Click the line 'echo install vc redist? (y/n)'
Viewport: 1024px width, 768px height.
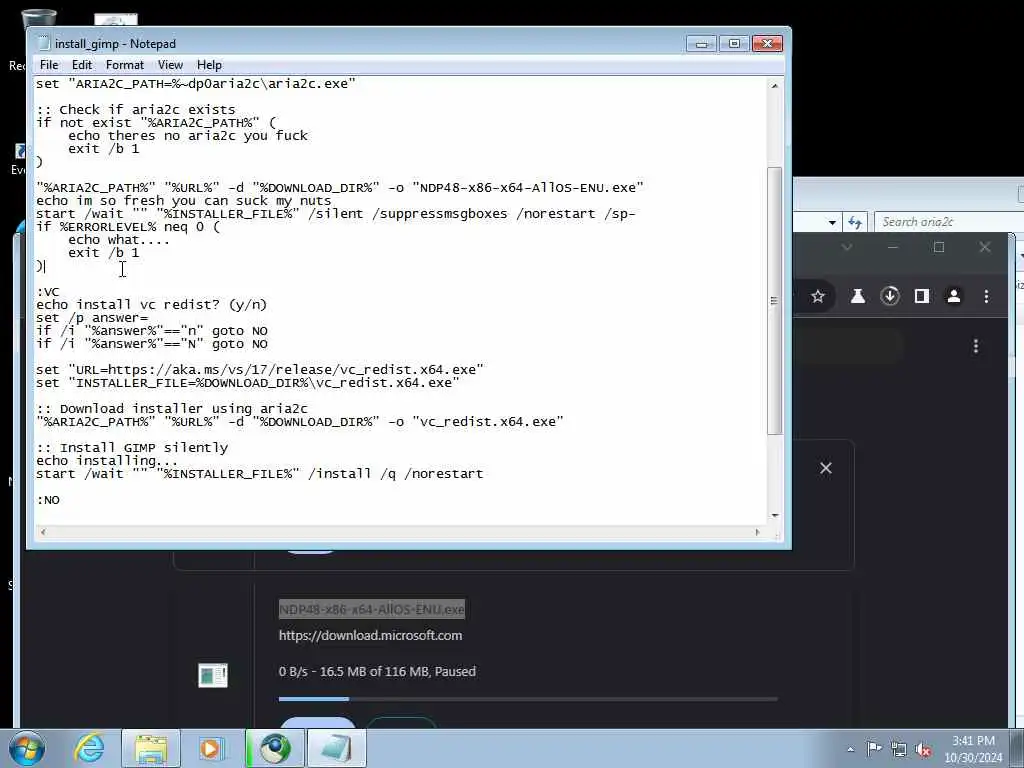[x=152, y=305]
